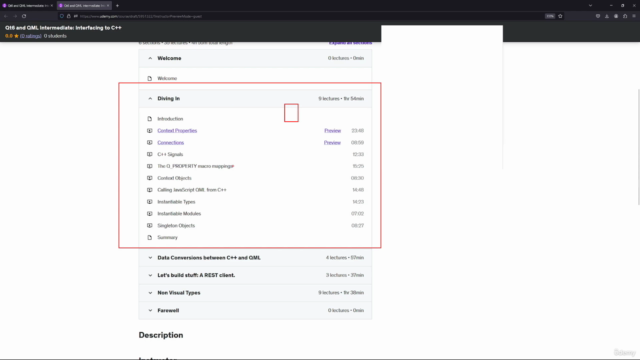Click video icon beside C++ Signals
This screenshot has width=640, height=360.
150,154
